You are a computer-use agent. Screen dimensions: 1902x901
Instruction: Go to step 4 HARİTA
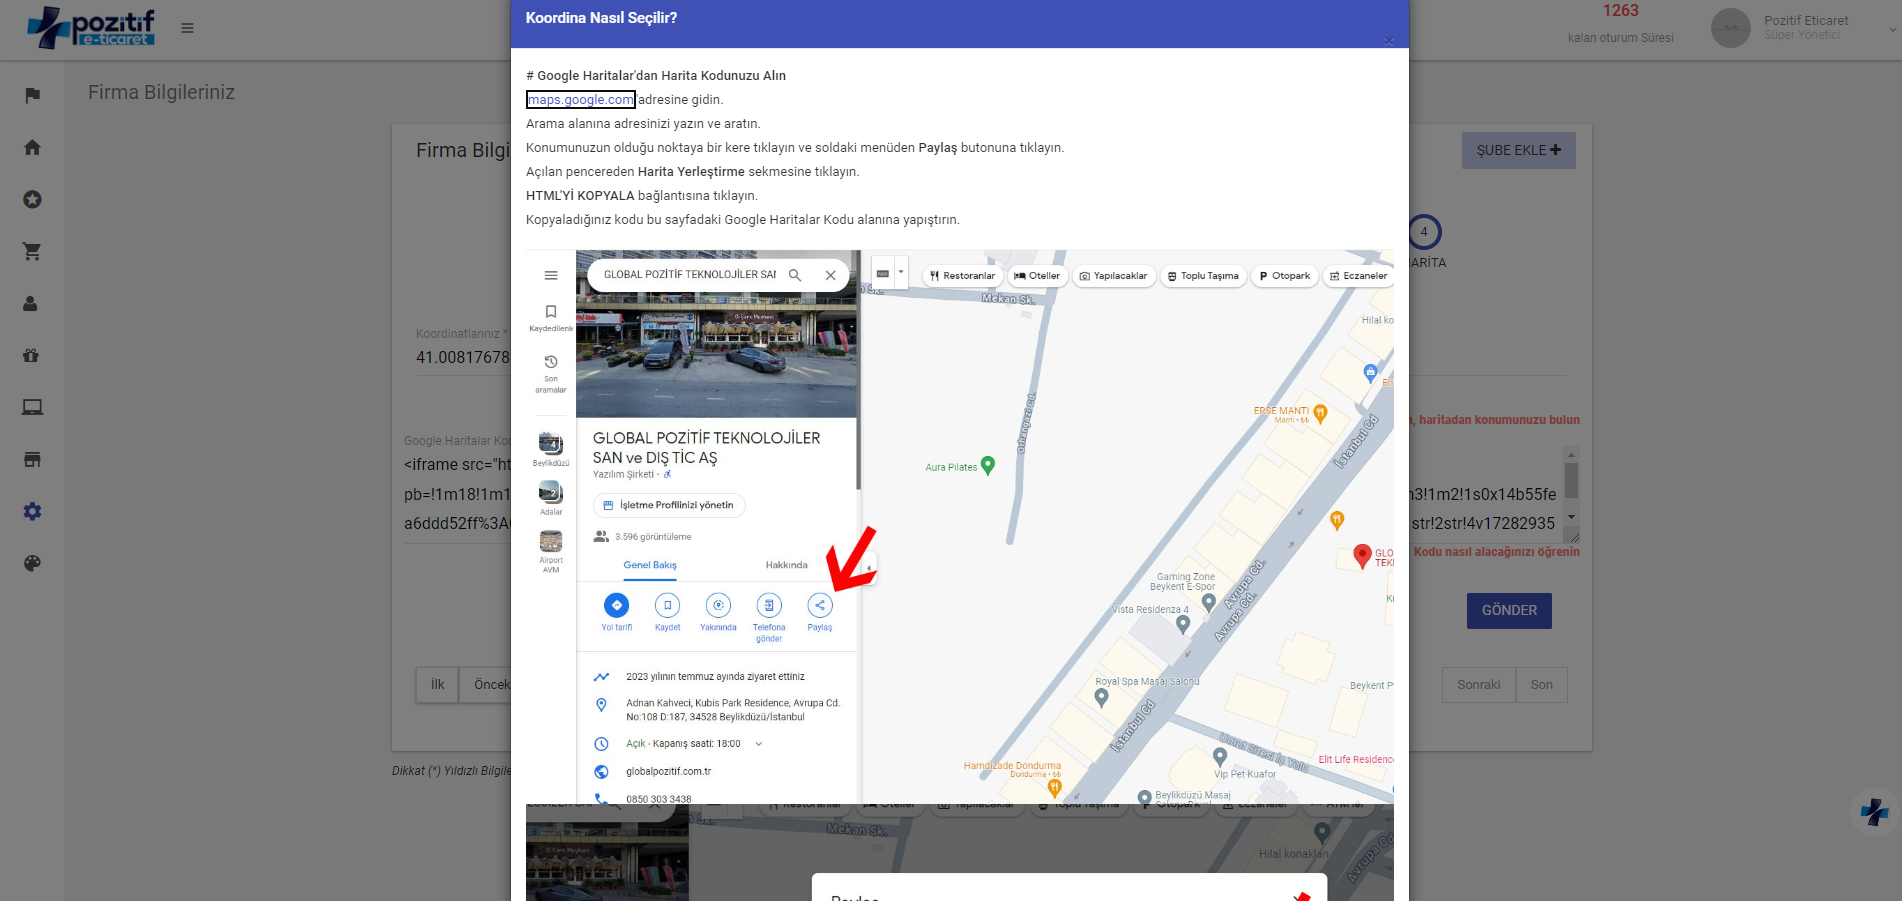click(x=1424, y=232)
